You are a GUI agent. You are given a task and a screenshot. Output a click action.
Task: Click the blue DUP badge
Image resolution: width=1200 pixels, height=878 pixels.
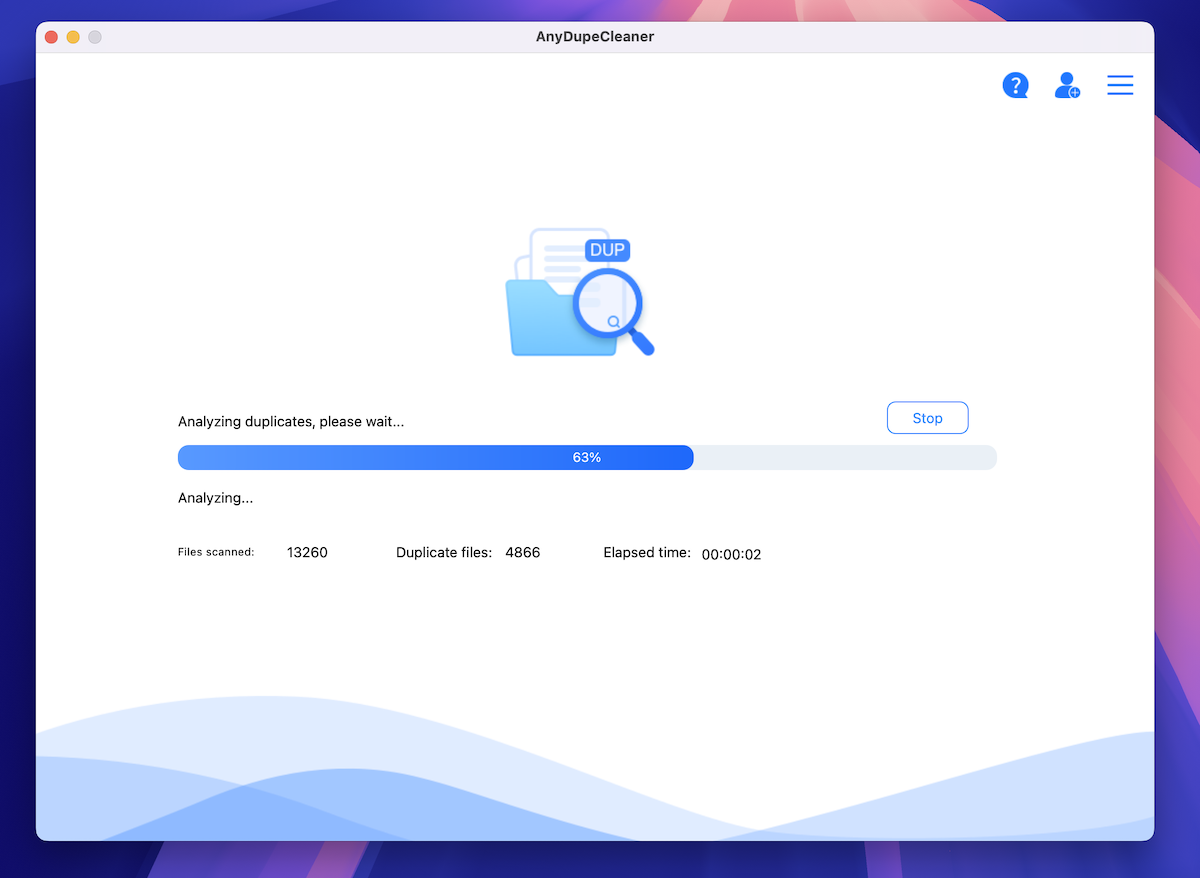point(607,250)
